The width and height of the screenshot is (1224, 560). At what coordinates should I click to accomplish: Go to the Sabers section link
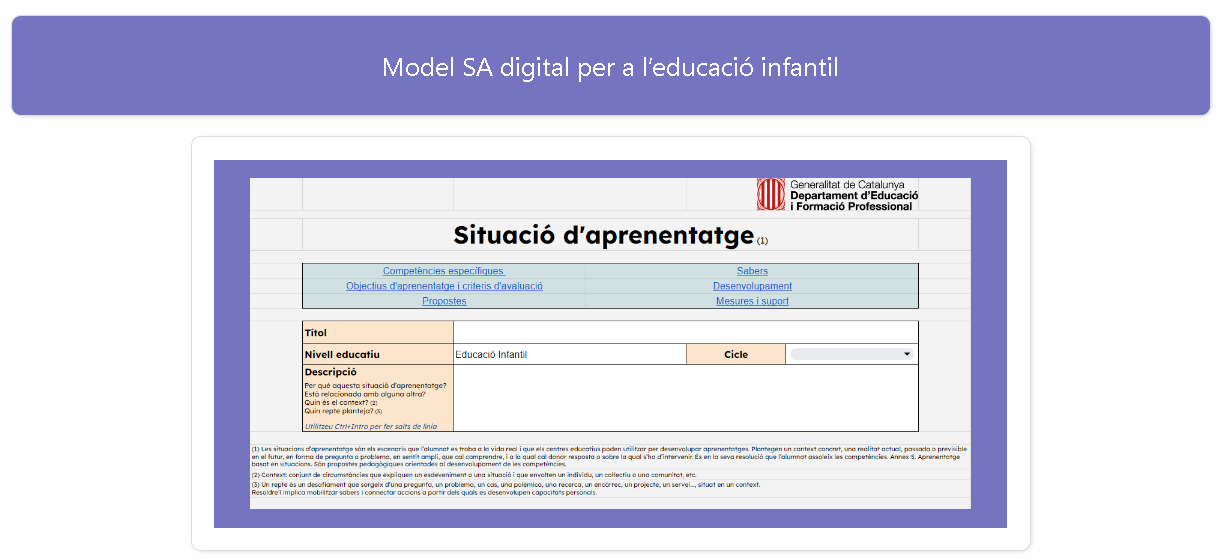click(752, 271)
